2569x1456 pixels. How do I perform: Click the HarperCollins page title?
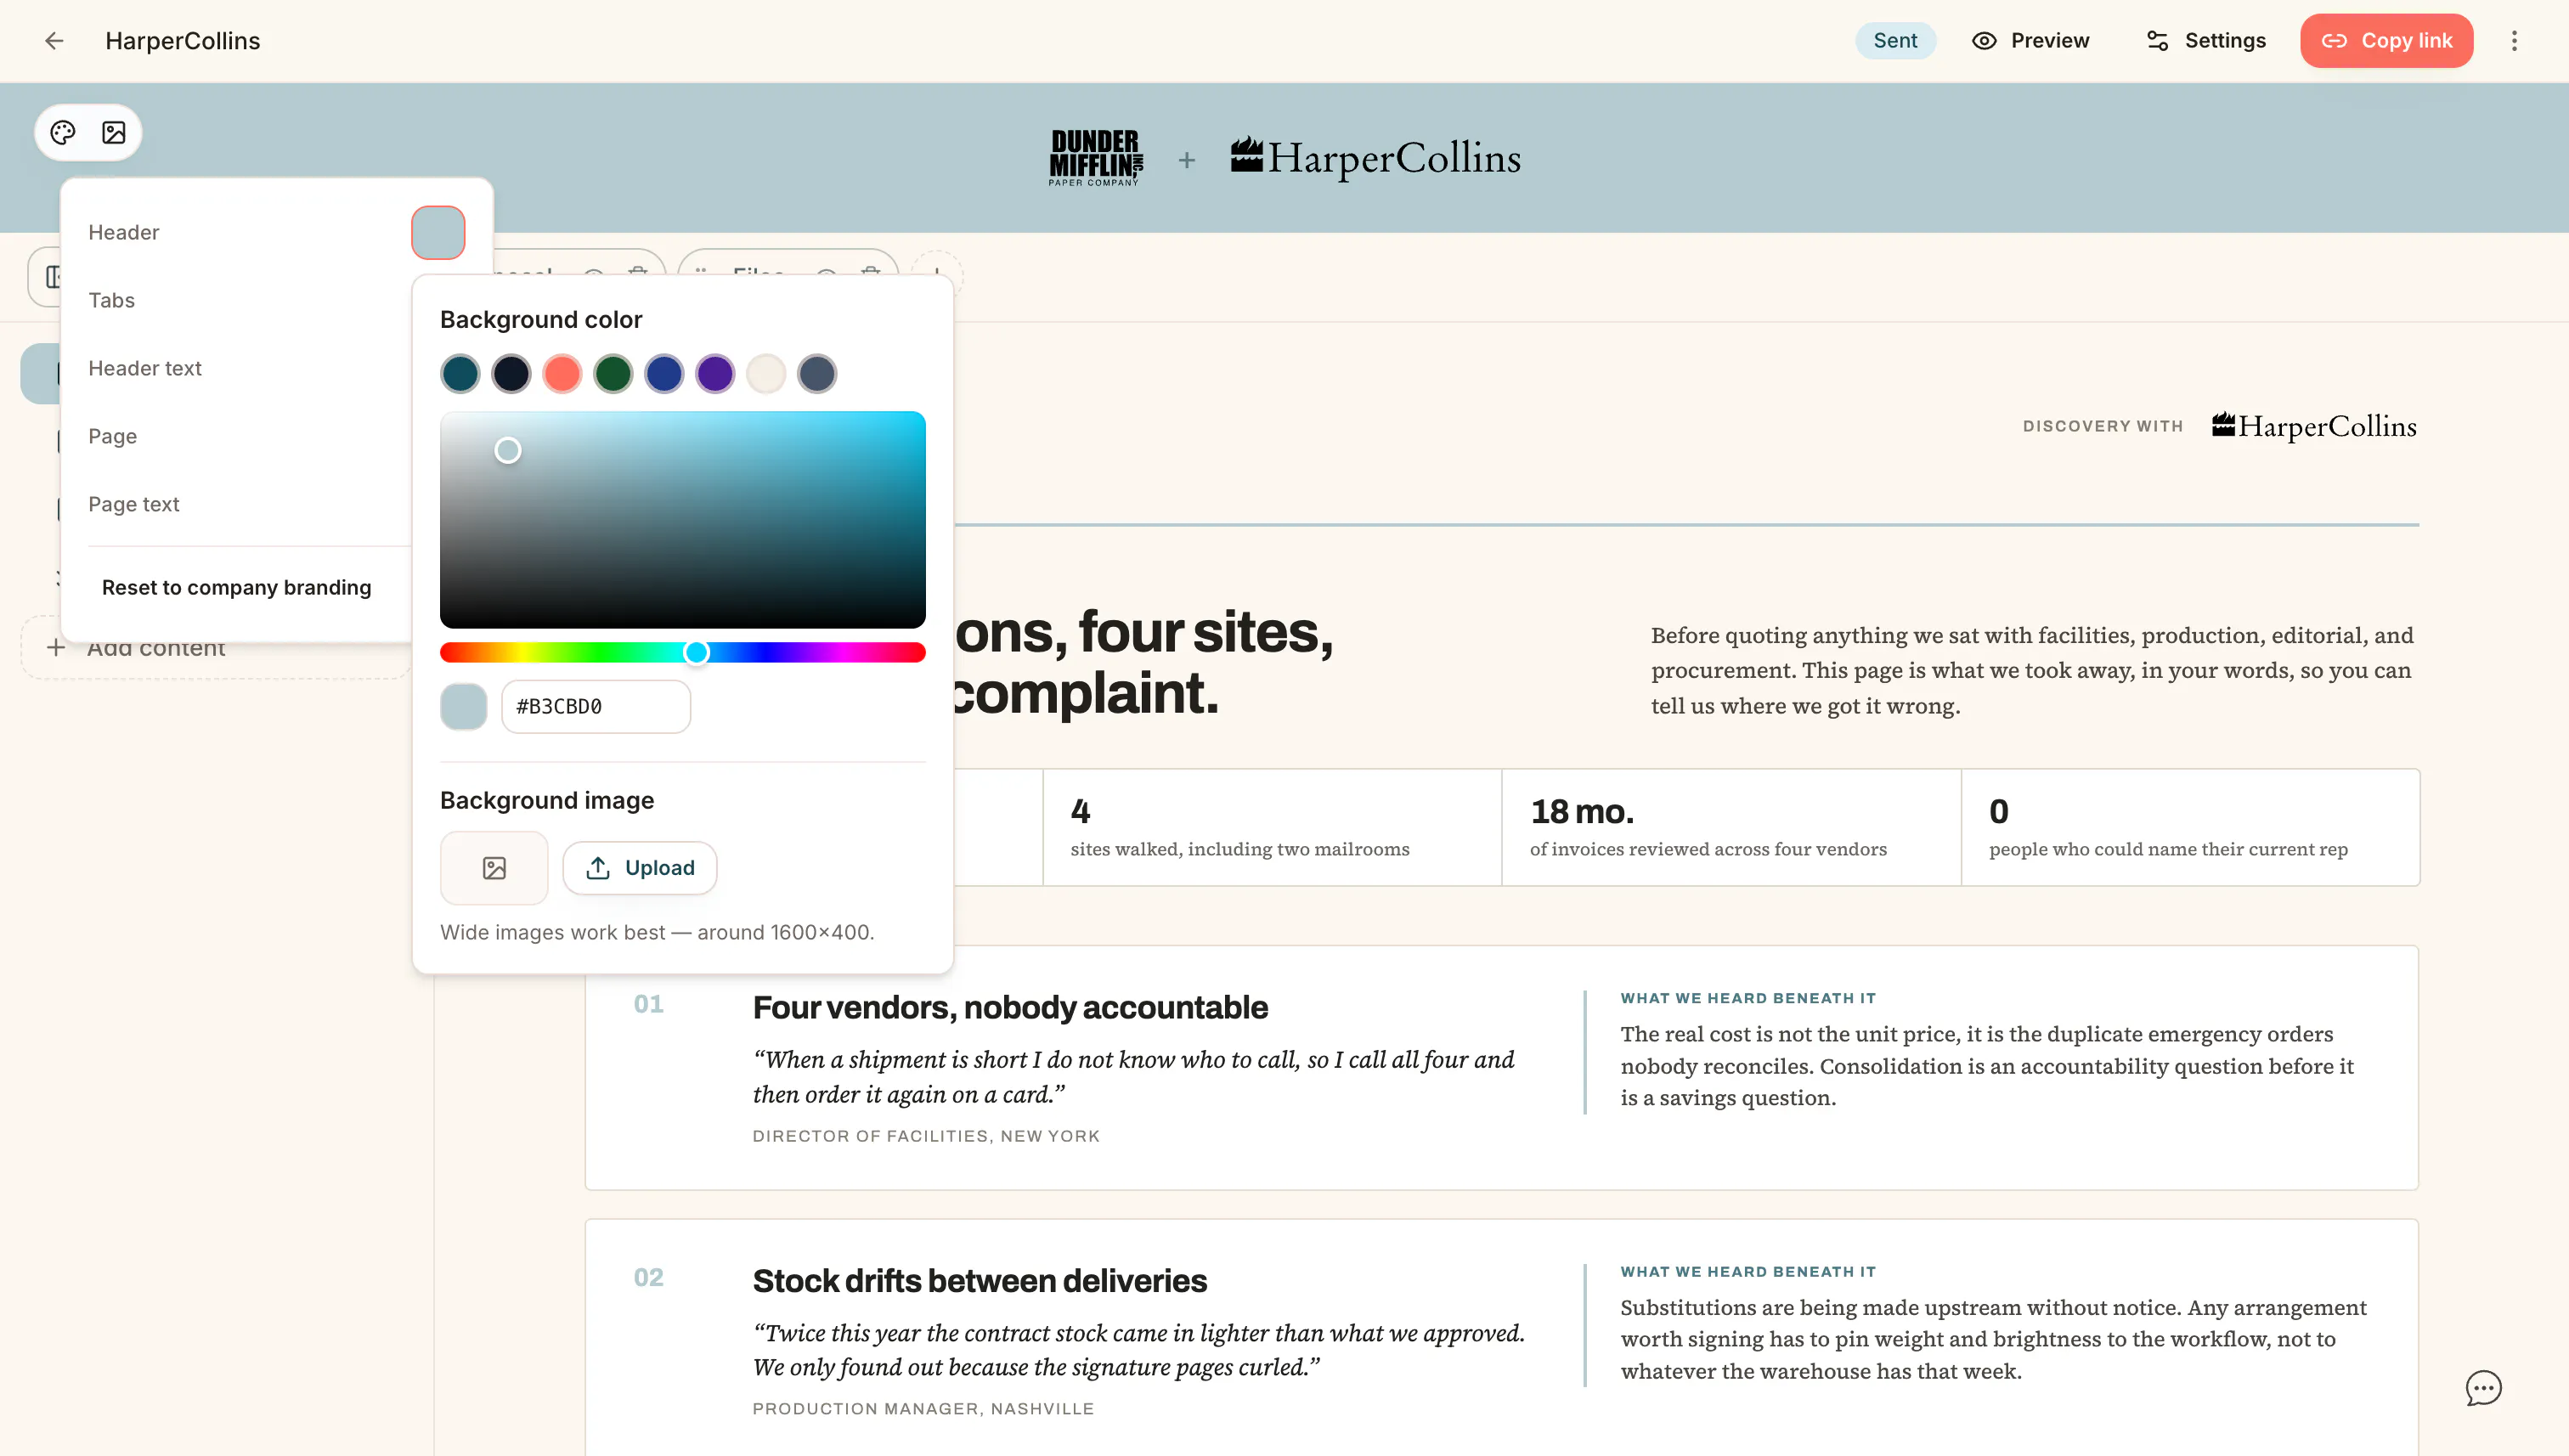(x=183, y=41)
